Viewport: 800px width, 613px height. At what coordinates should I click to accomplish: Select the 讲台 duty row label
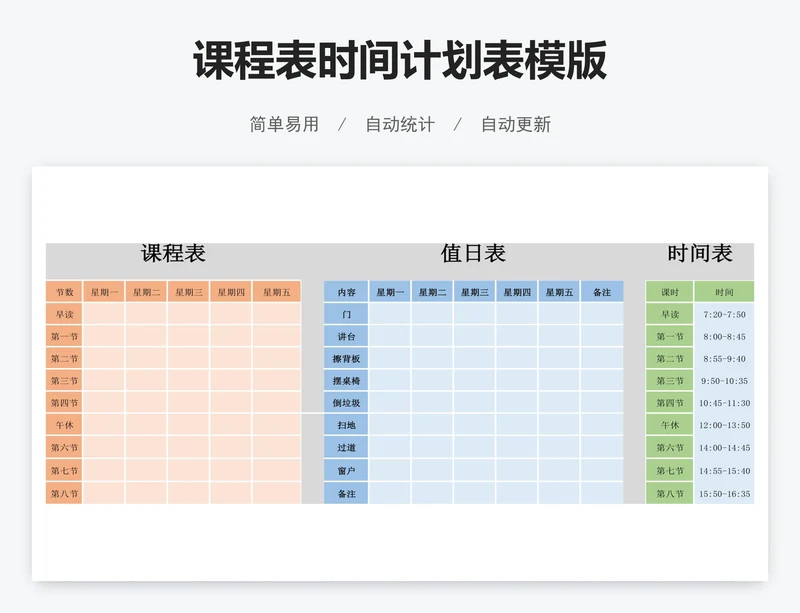tap(346, 336)
